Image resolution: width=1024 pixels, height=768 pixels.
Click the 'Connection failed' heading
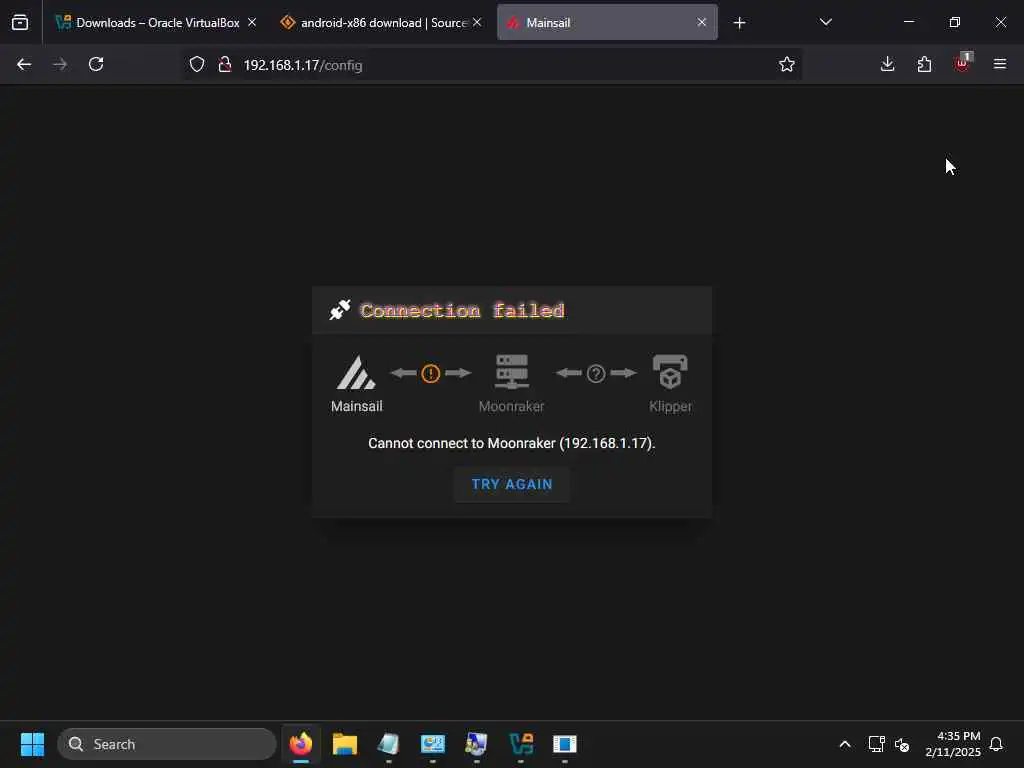[462, 310]
